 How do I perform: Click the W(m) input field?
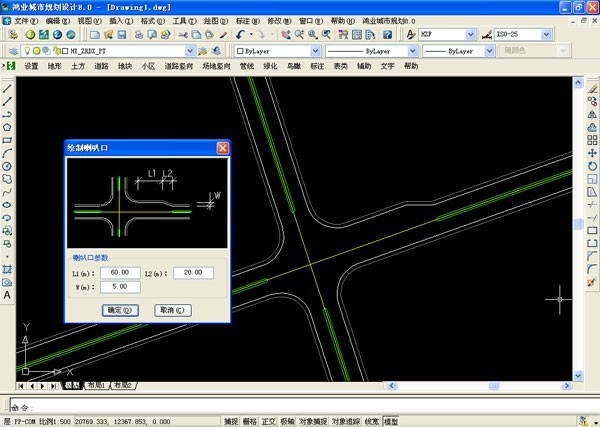(x=120, y=288)
